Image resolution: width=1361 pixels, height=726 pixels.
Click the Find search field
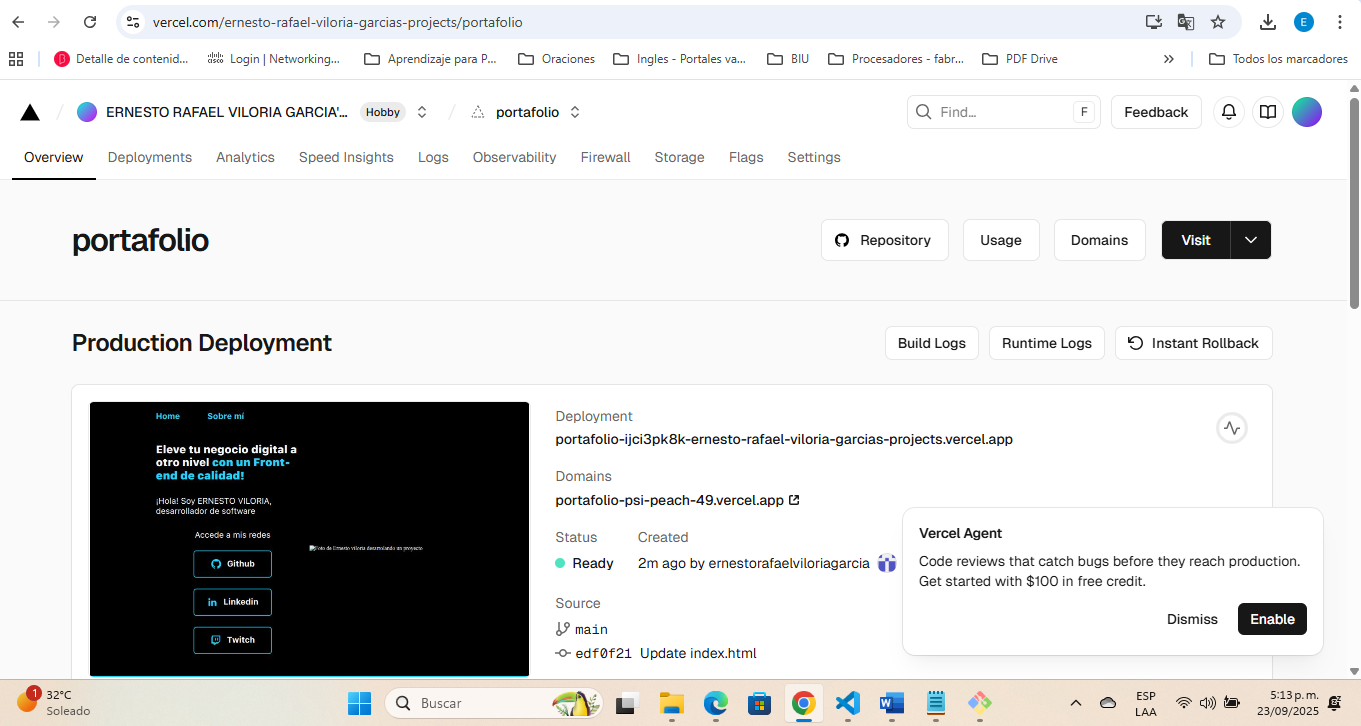tap(1004, 112)
